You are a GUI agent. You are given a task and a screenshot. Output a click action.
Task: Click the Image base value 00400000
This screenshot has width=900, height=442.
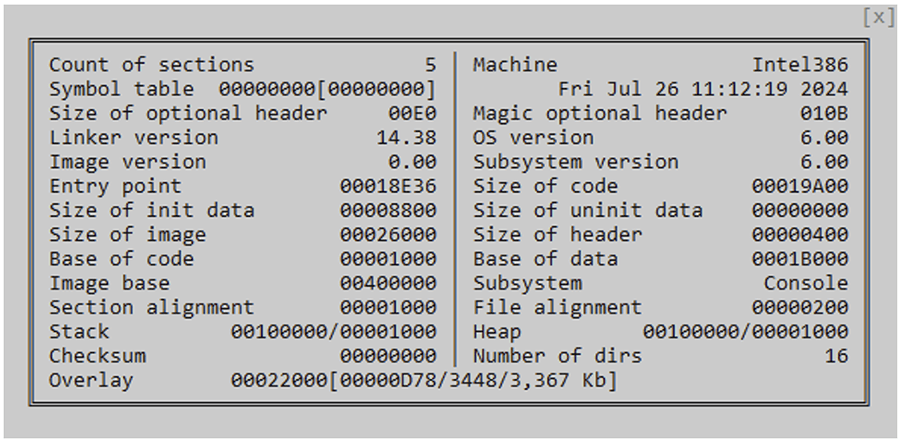388,283
